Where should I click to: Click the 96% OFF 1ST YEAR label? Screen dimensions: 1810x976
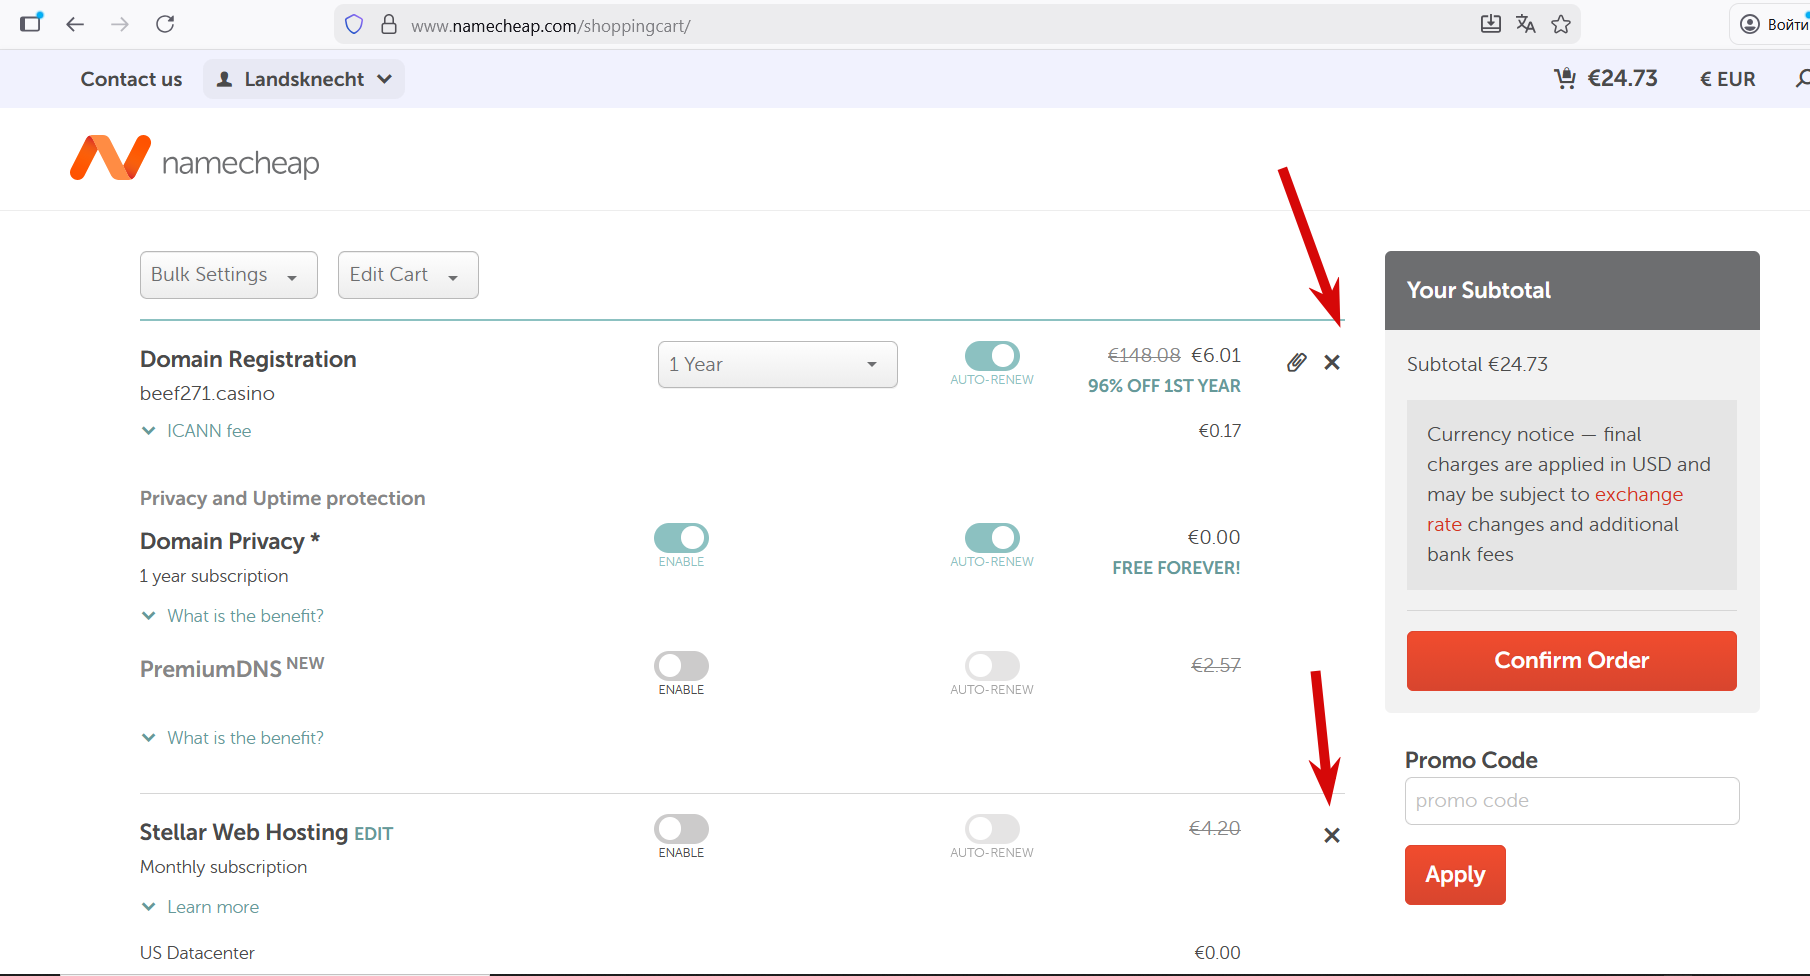(x=1164, y=386)
